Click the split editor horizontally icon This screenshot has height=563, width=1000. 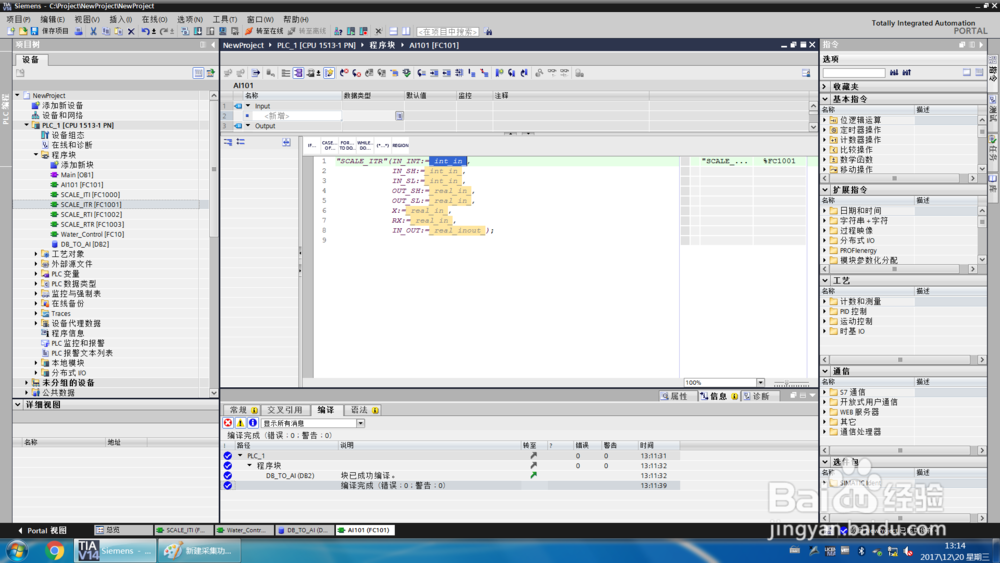(393, 31)
